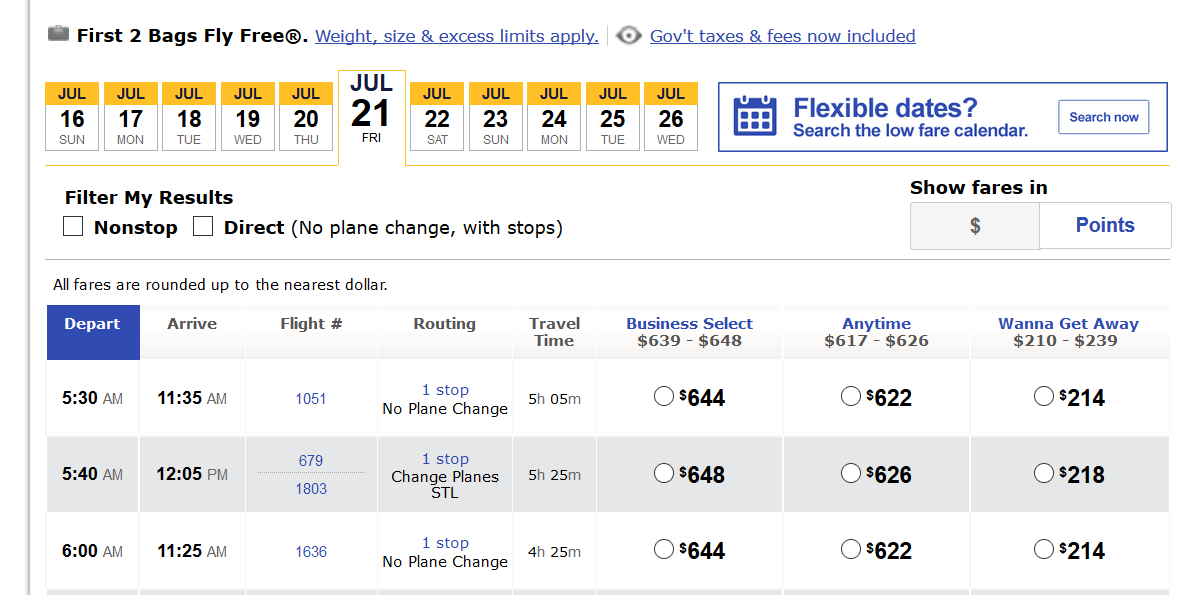The image size is (1197, 595).
Task: Show fares in Points
Action: click(x=1105, y=225)
